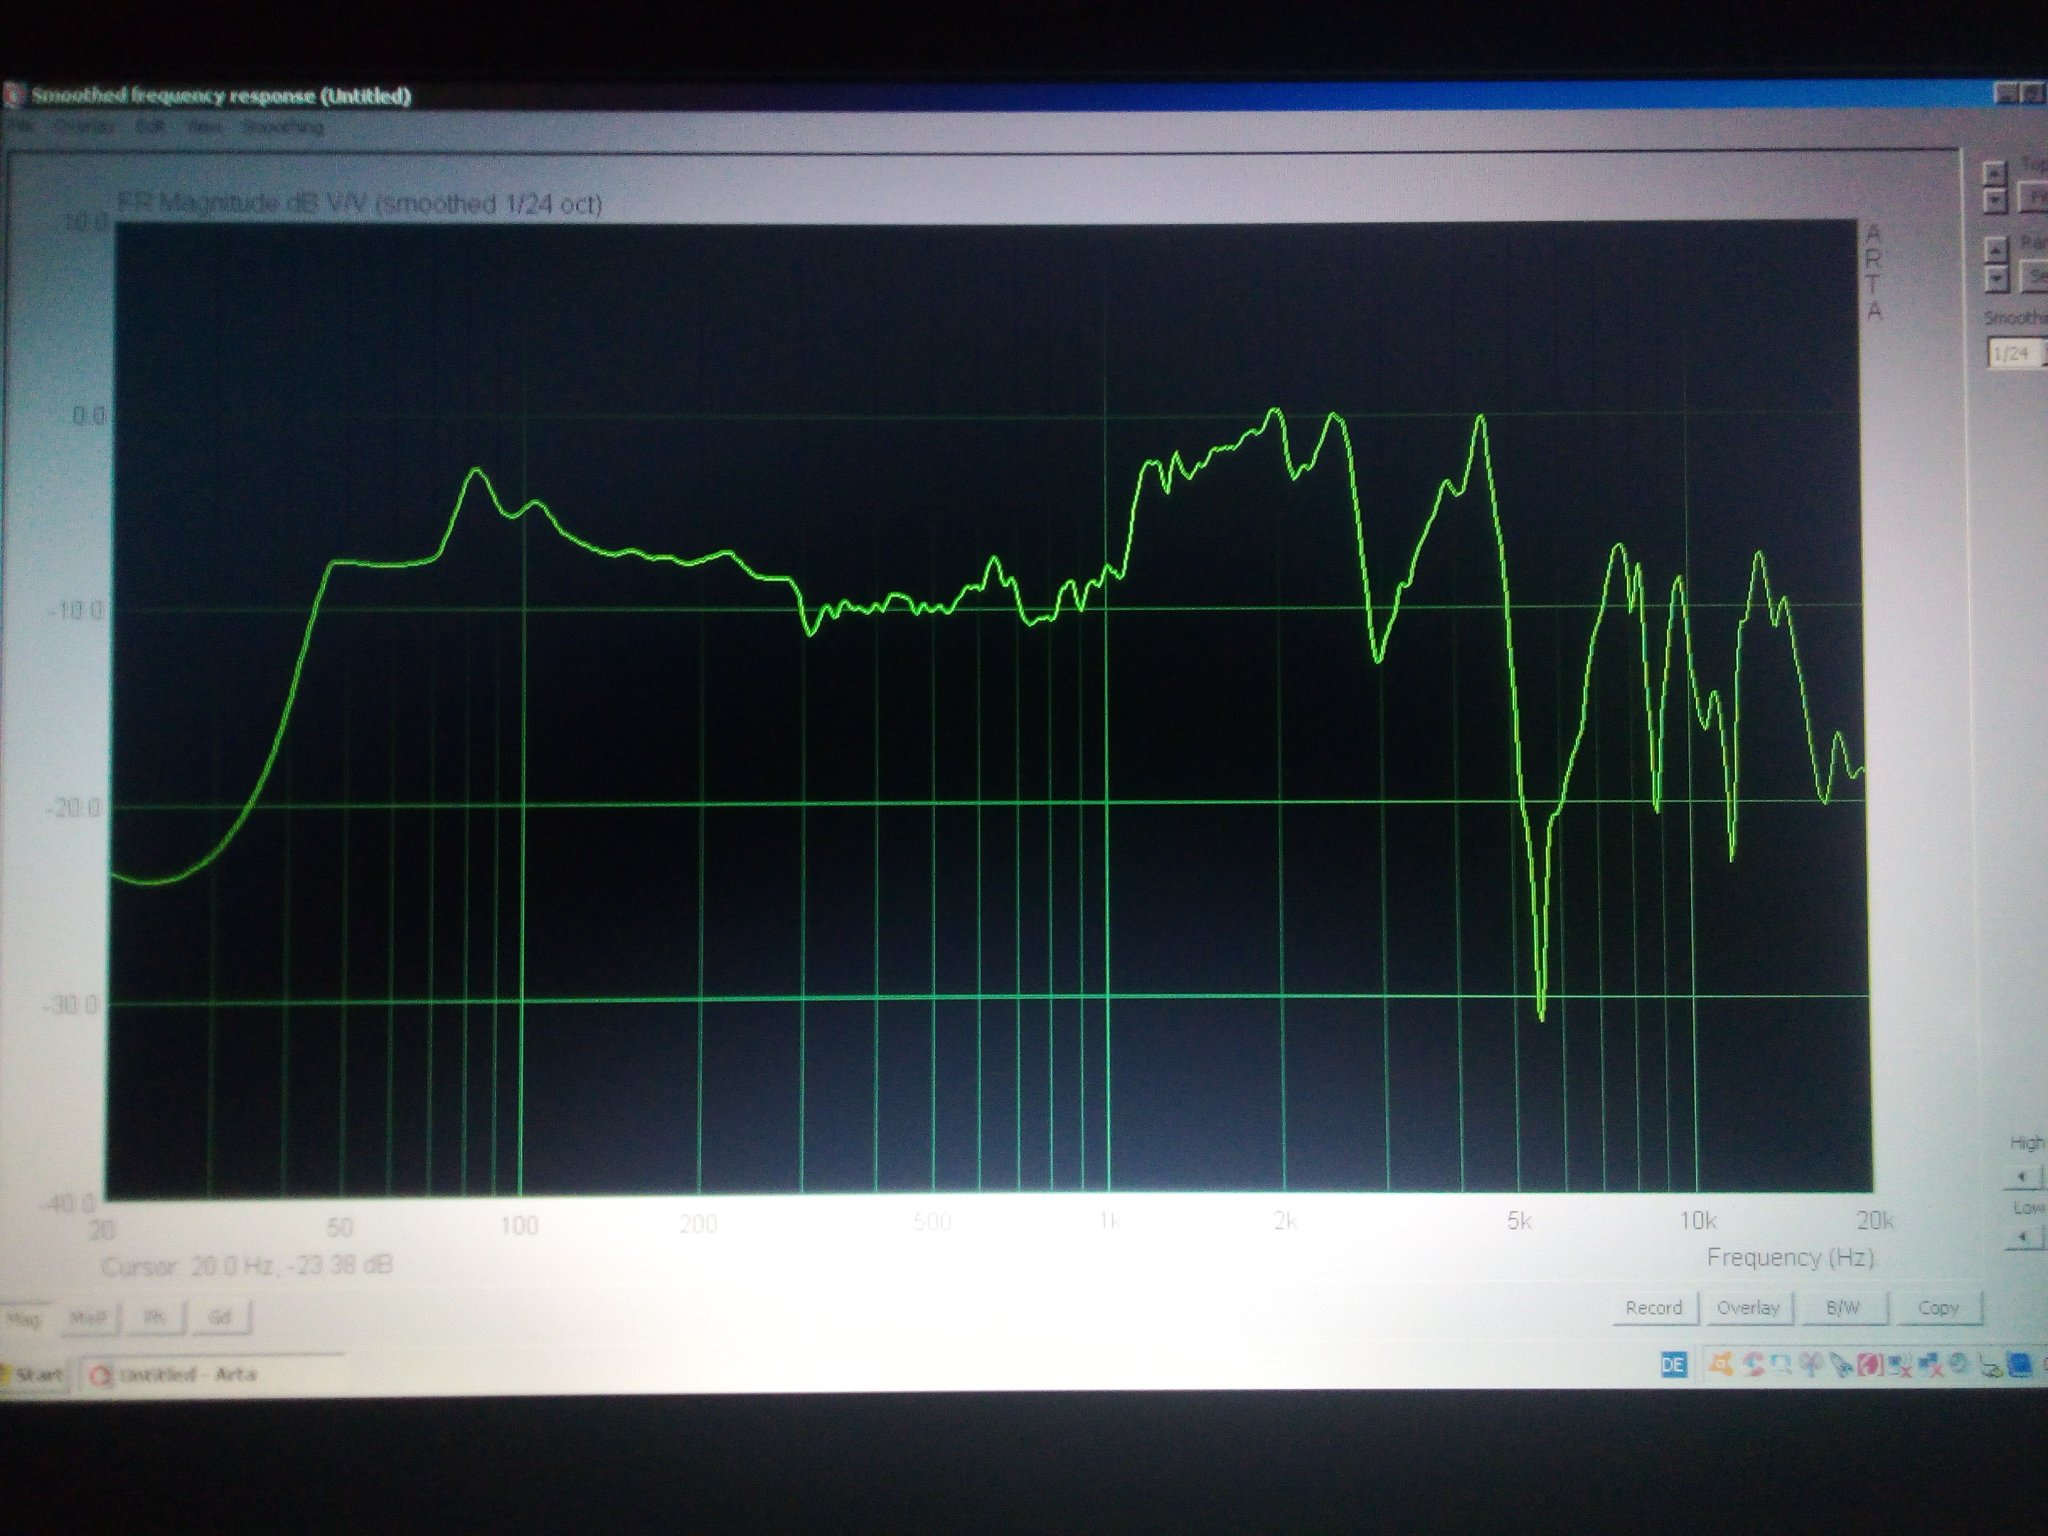Image resolution: width=2048 pixels, height=1536 pixels.
Task: Click the -20.0 dB axis label
Action: (74, 808)
